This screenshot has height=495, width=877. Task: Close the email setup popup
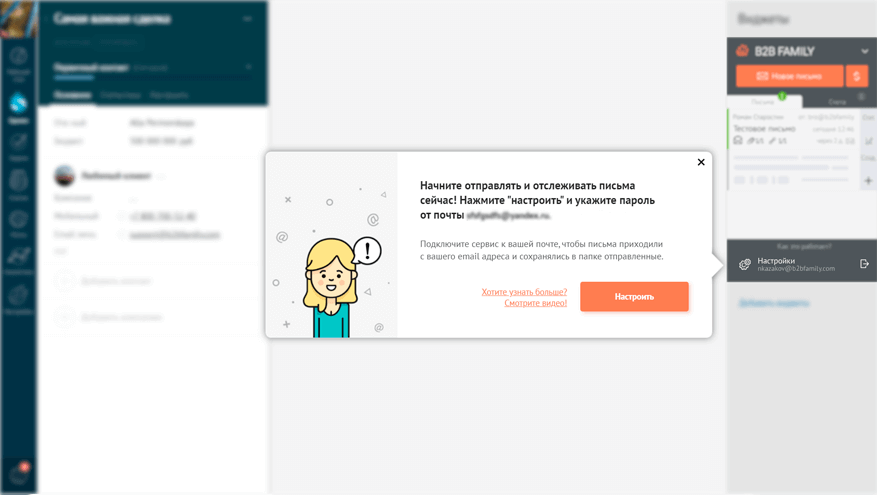[x=701, y=162]
